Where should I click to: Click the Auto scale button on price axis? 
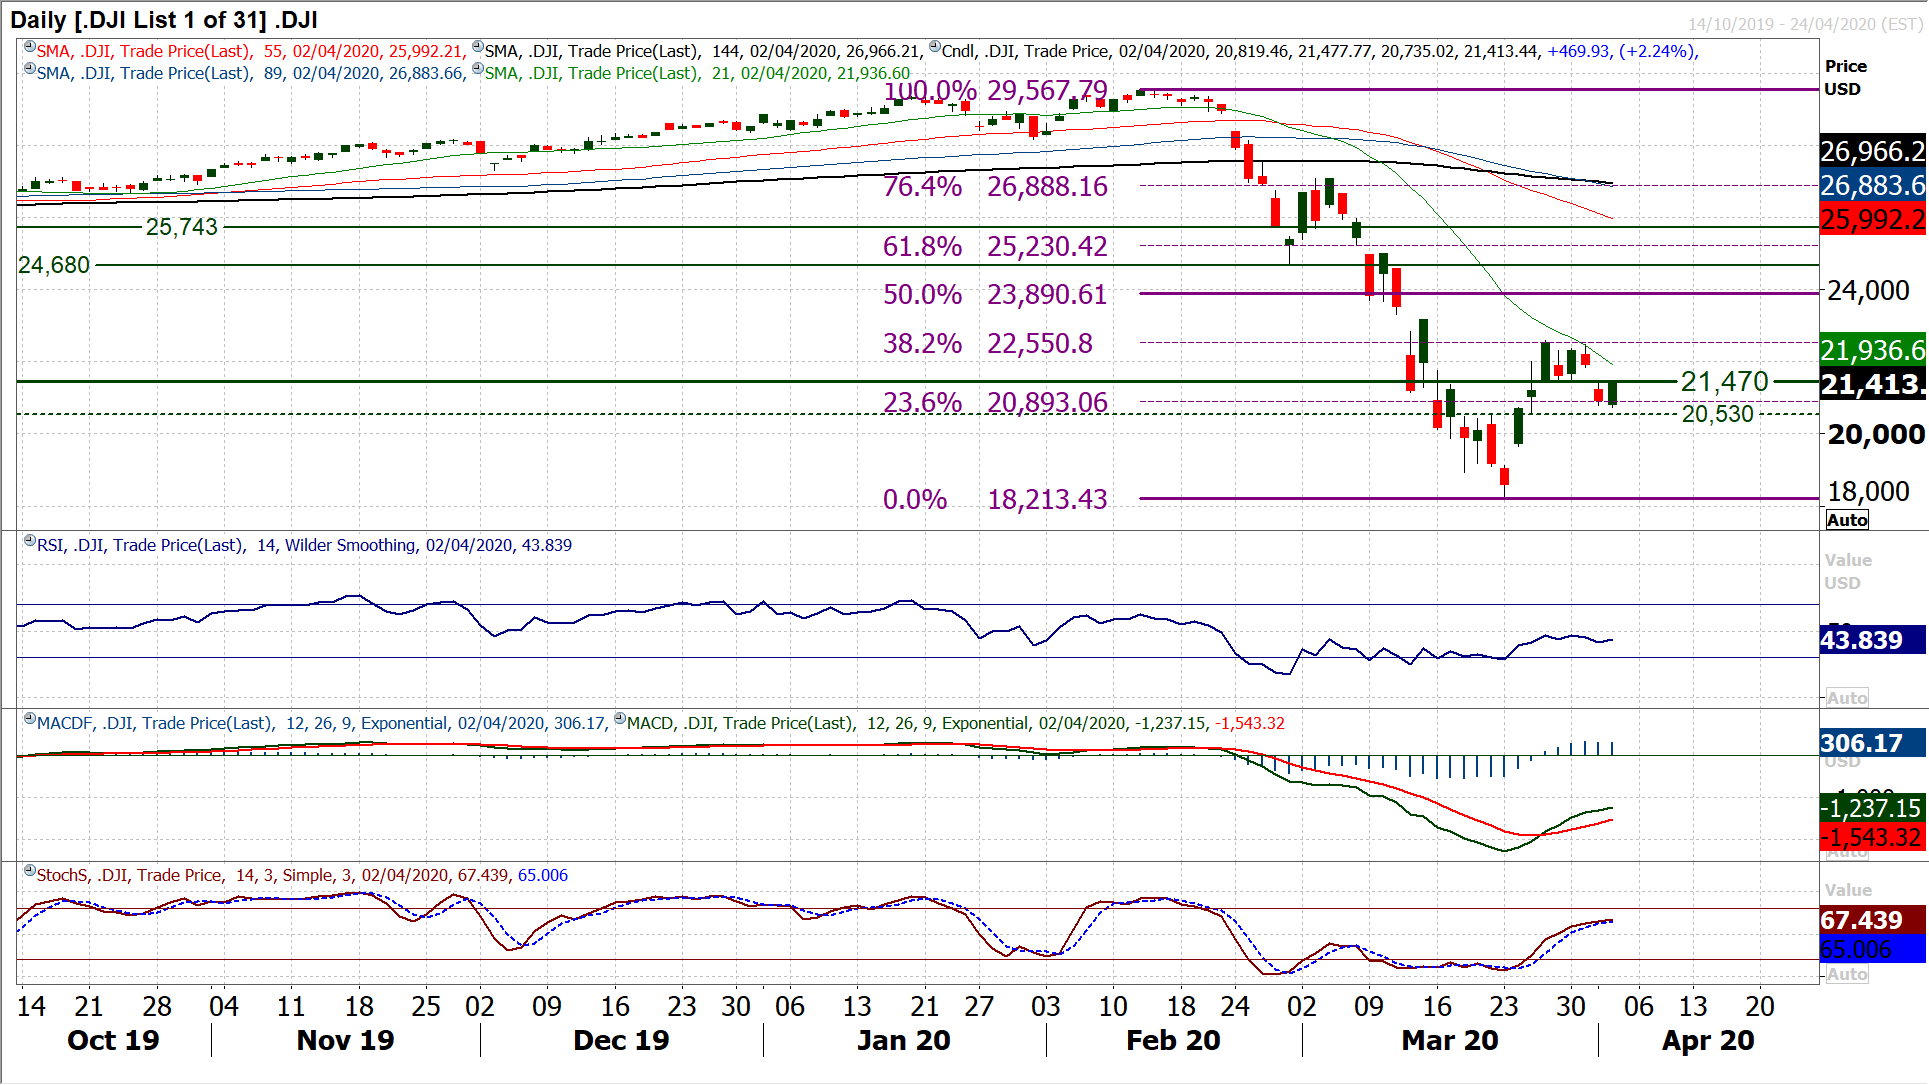coord(1846,520)
